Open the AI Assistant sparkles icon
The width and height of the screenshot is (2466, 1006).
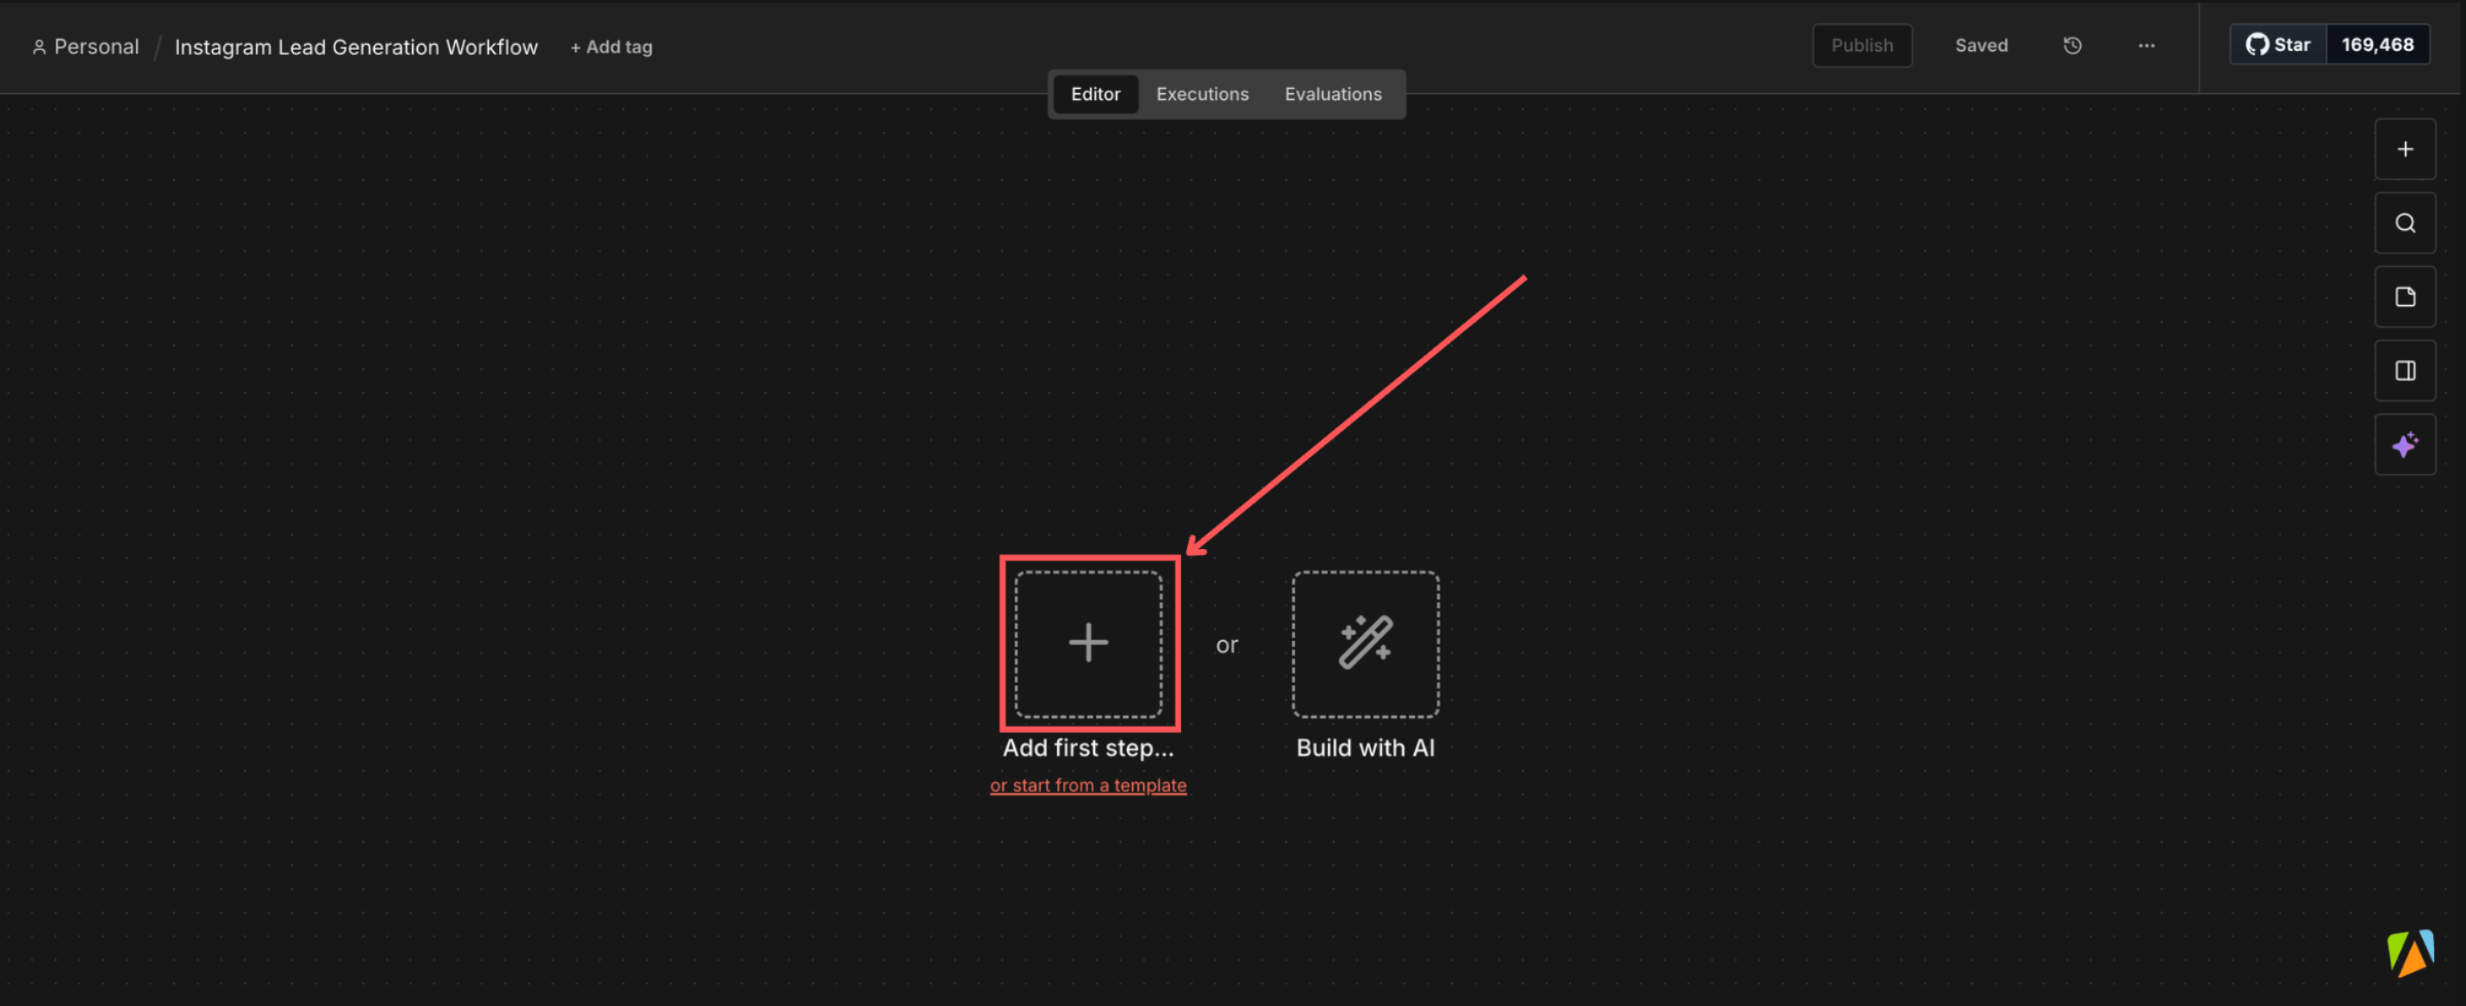click(x=2404, y=444)
